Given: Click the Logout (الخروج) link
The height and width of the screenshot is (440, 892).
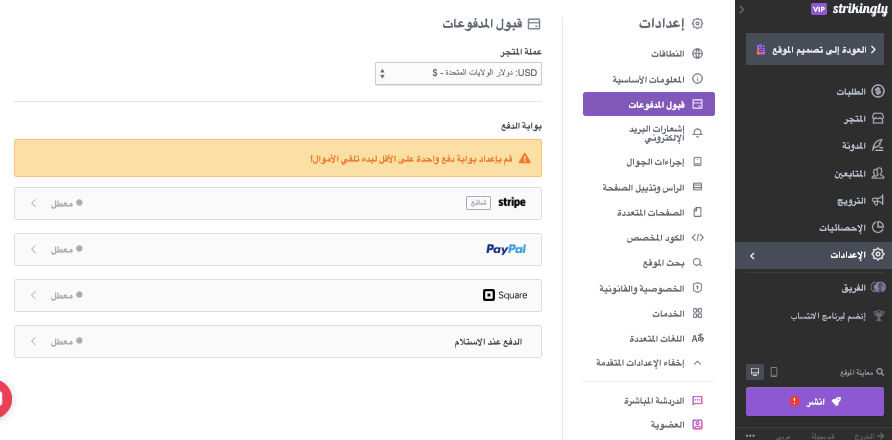Looking at the screenshot, I should 869,436.
